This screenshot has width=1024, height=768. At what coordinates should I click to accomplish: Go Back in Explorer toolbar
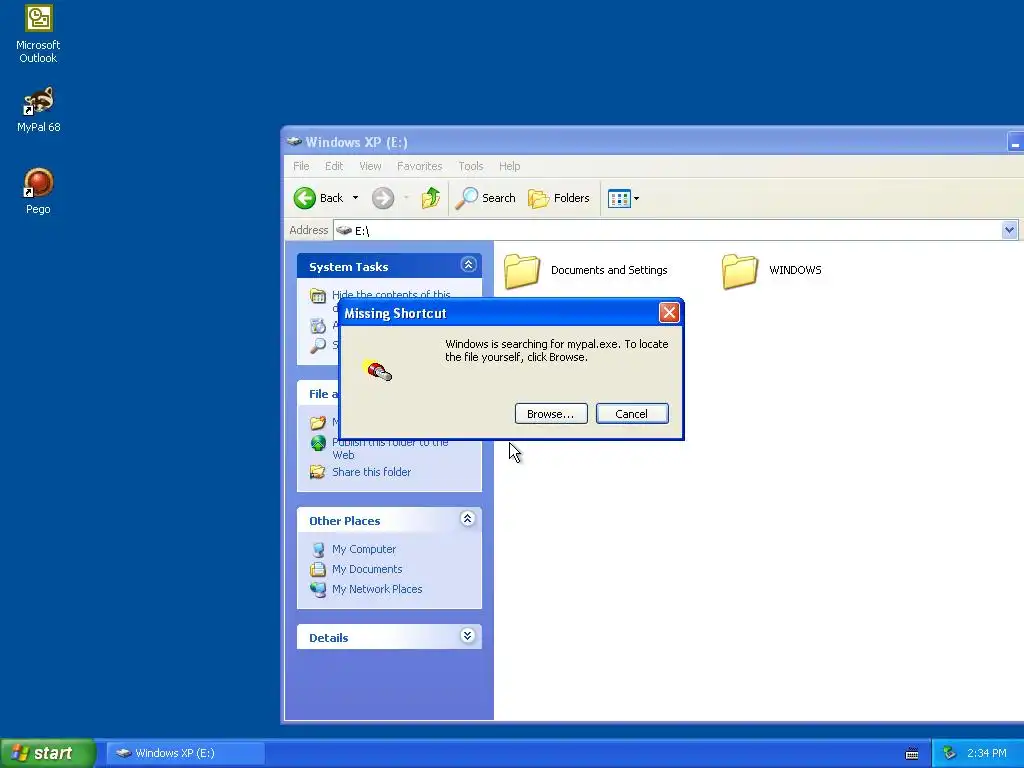(x=319, y=198)
